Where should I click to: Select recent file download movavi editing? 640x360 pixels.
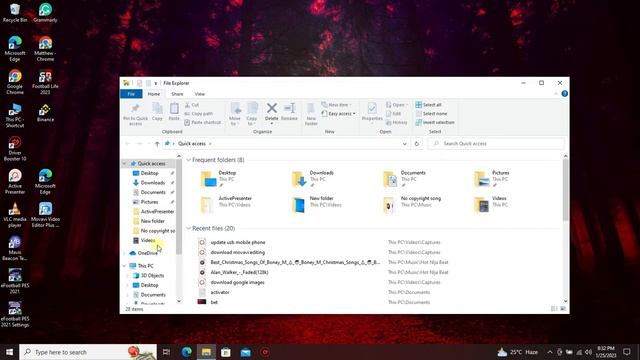238,253
